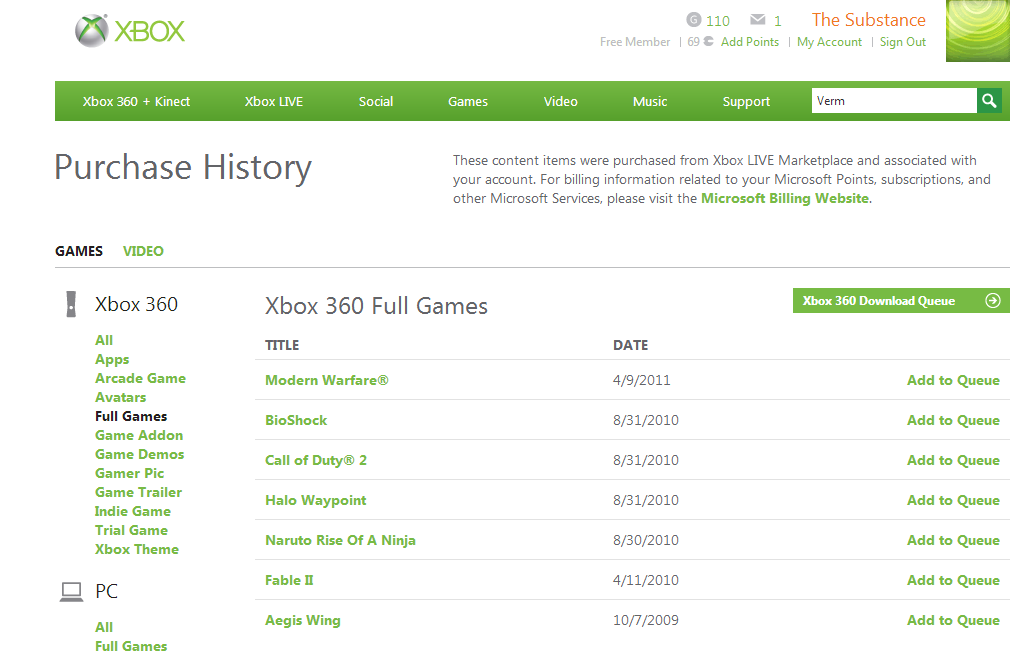Select Arcade Game category
The width and height of the screenshot is (1011, 658).
141,378
